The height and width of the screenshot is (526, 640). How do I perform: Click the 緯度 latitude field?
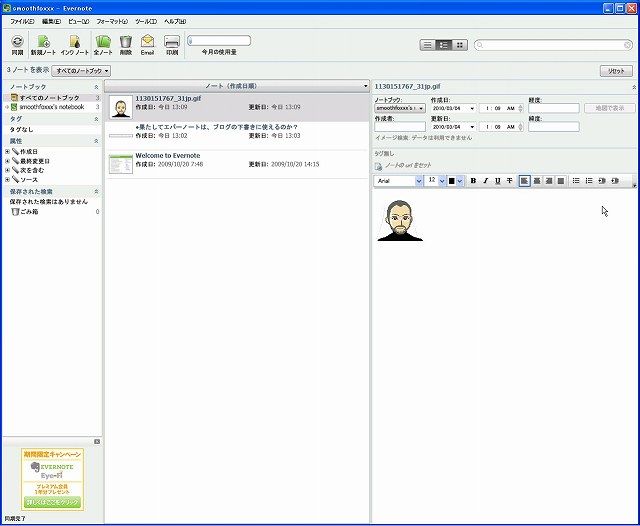point(554,127)
